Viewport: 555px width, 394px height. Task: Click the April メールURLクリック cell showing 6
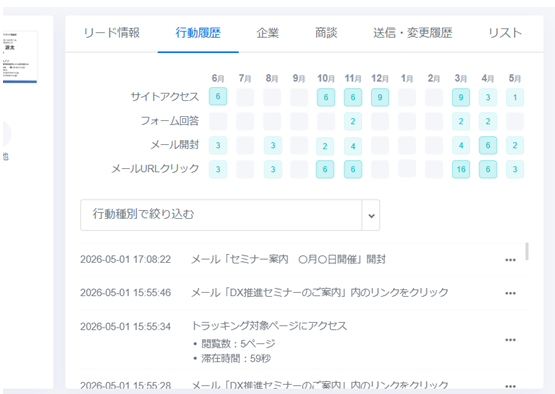(x=488, y=169)
